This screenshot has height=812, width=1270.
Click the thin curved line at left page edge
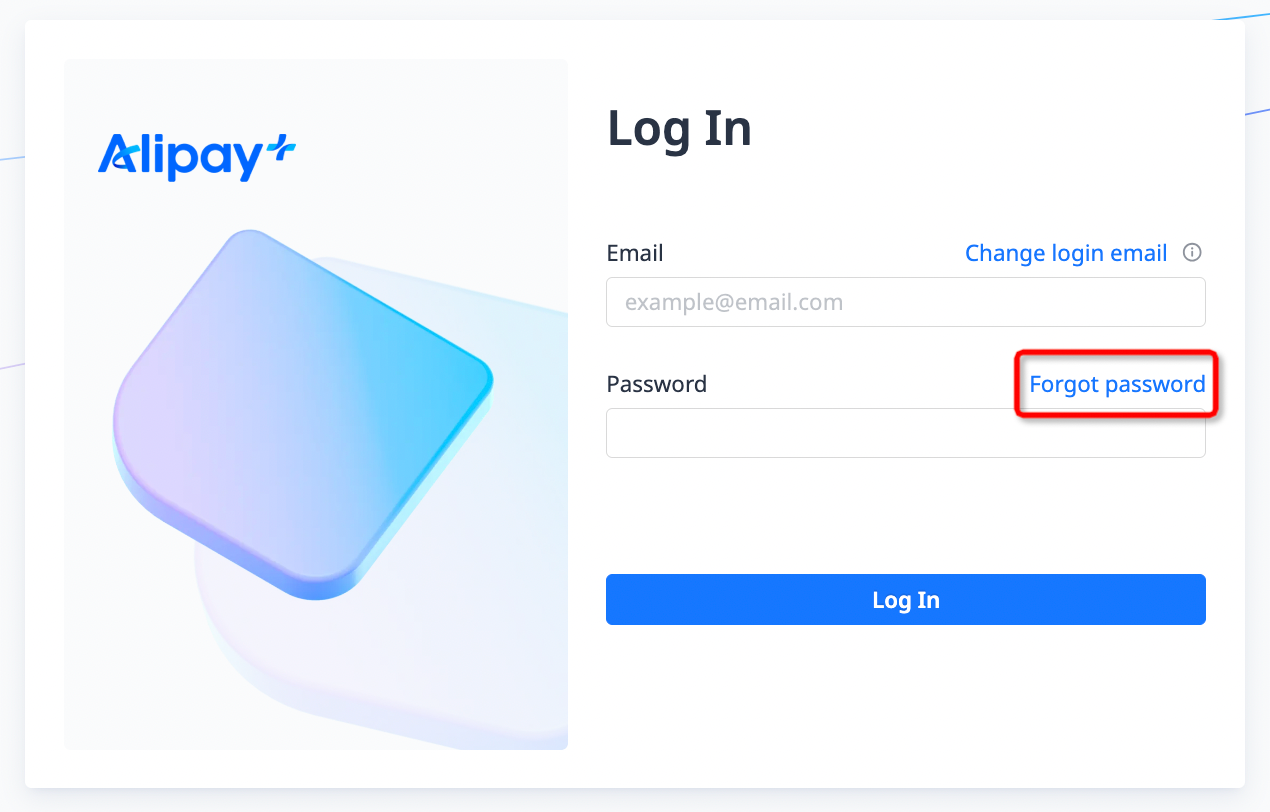pos(10,158)
